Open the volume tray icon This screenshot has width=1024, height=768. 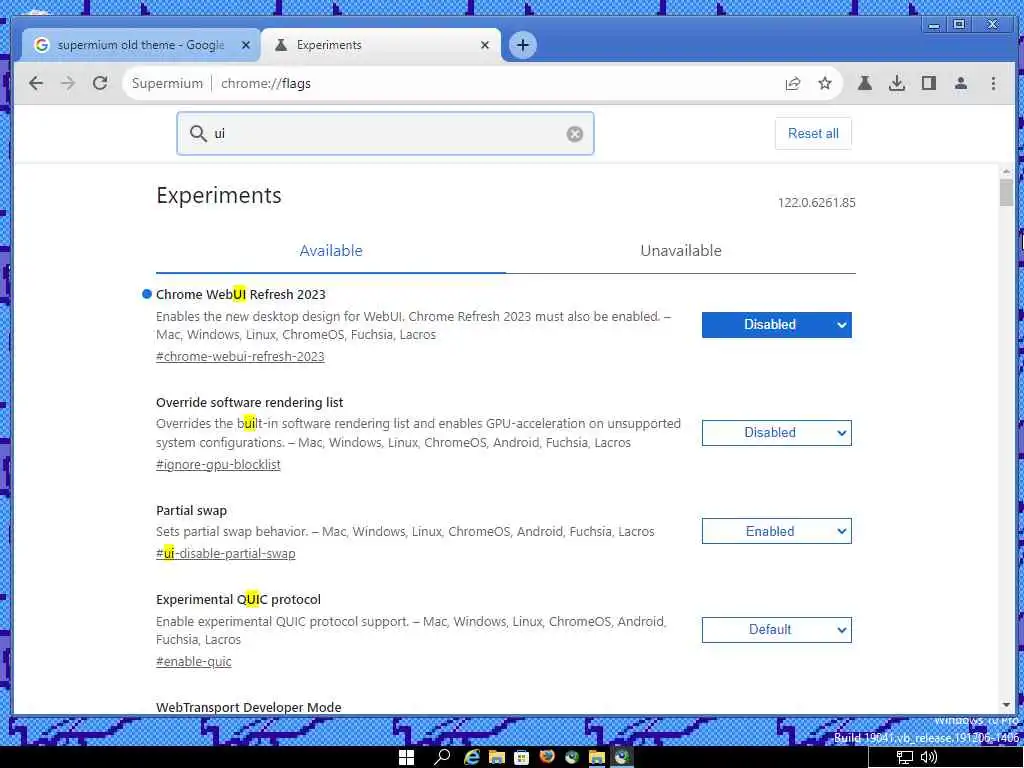click(x=929, y=758)
